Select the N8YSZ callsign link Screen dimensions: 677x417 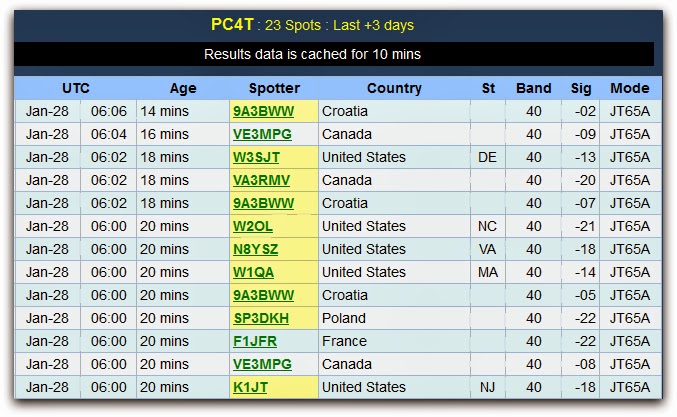point(256,249)
